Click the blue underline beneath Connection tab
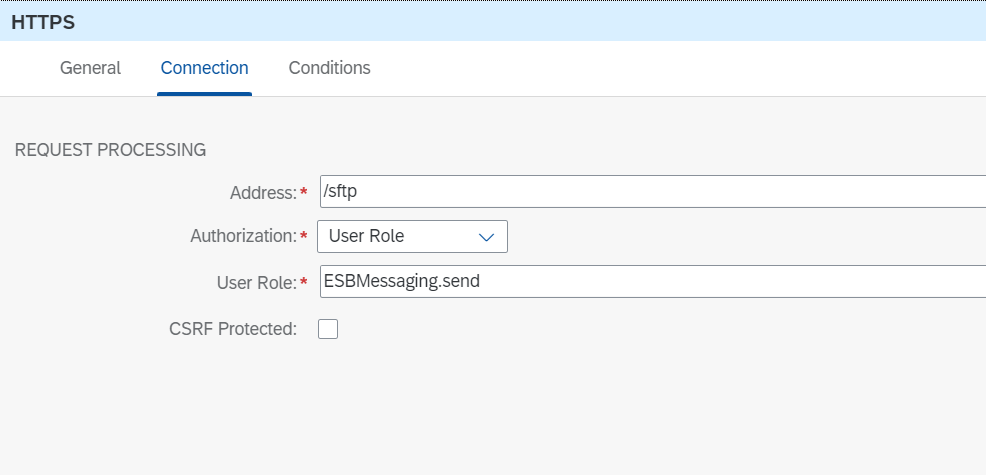The image size is (986, 475). 204,94
